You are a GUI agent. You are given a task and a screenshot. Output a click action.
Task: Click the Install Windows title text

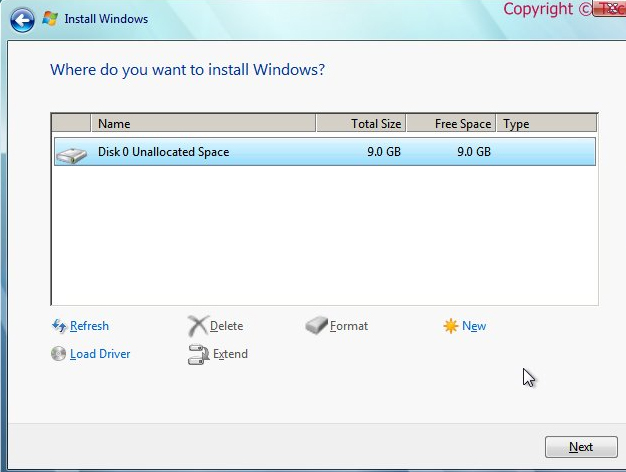tap(106, 19)
